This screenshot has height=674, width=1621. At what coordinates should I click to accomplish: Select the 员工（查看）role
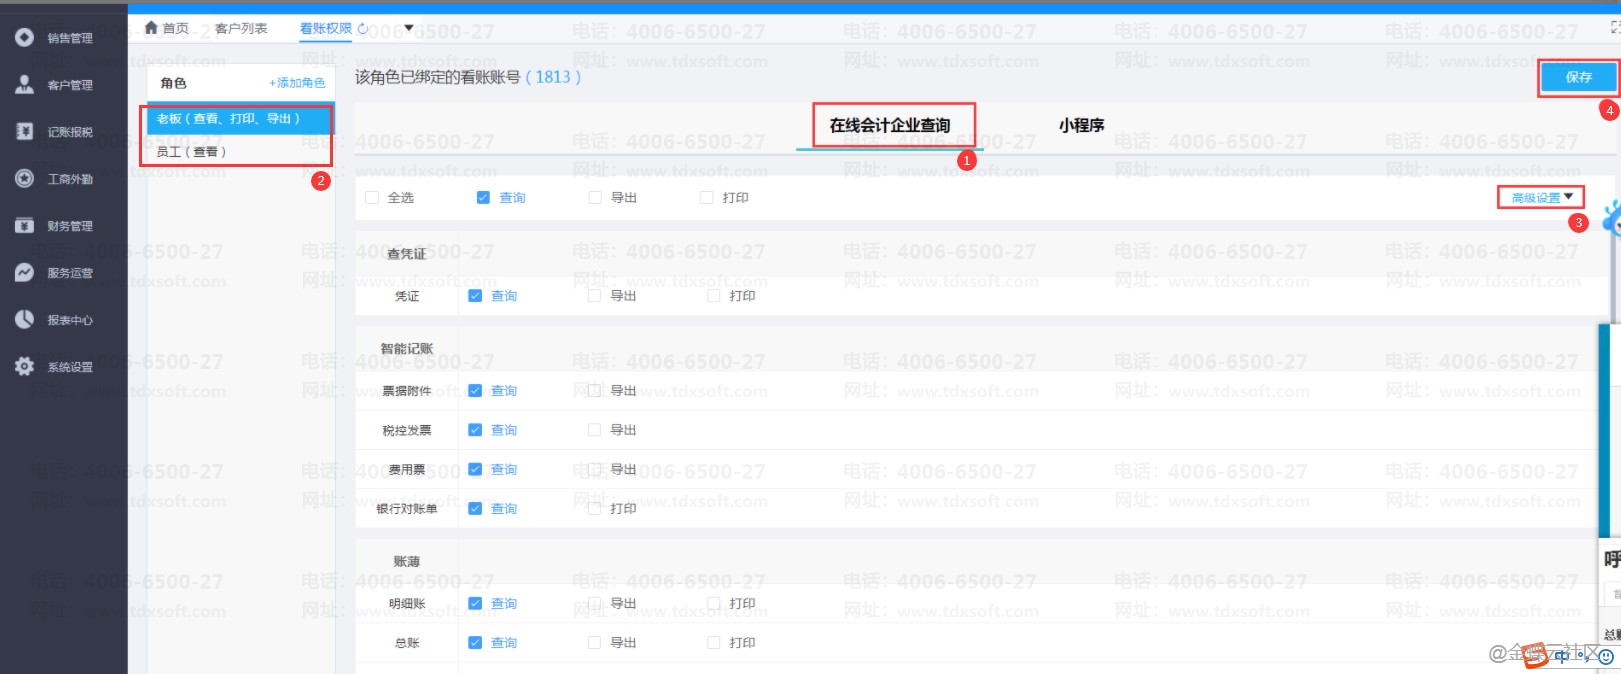pos(192,152)
